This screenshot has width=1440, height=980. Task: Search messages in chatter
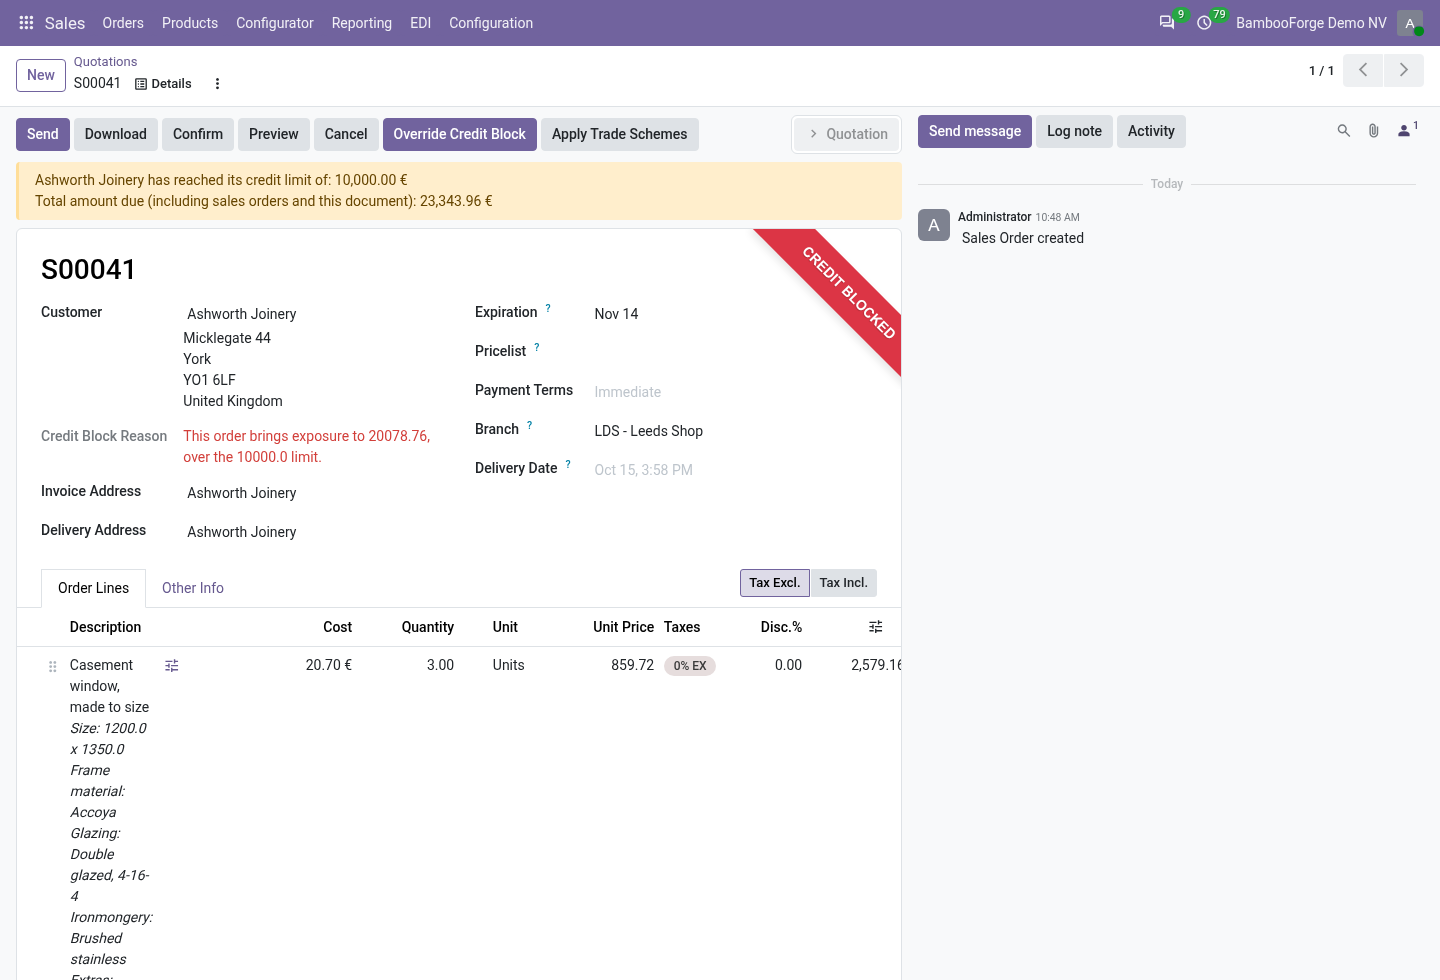coord(1344,131)
